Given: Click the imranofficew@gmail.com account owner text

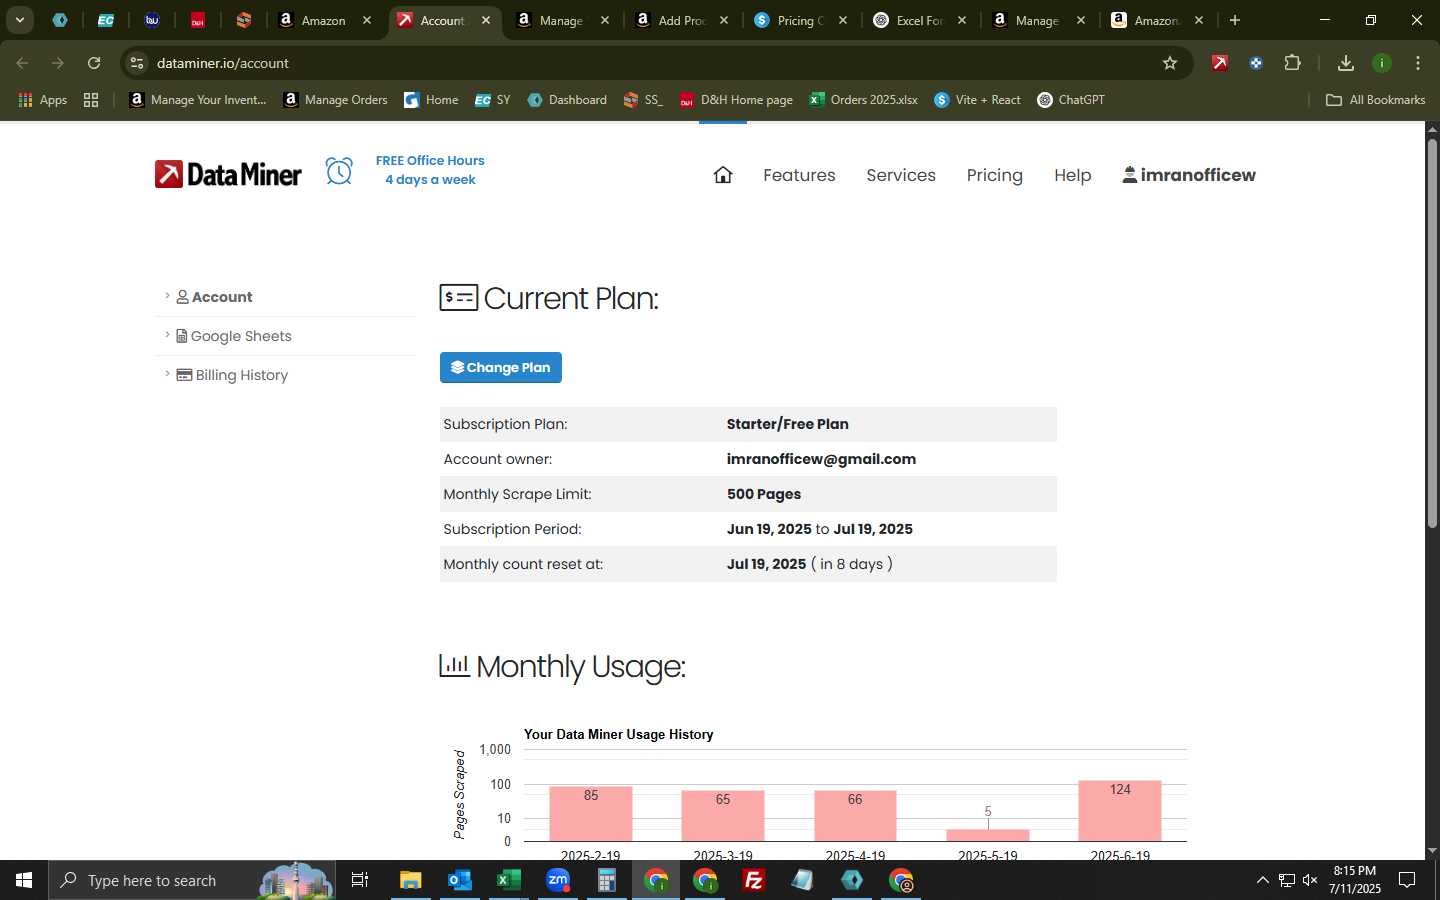Looking at the screenshot, I should (x=821, y=459).
